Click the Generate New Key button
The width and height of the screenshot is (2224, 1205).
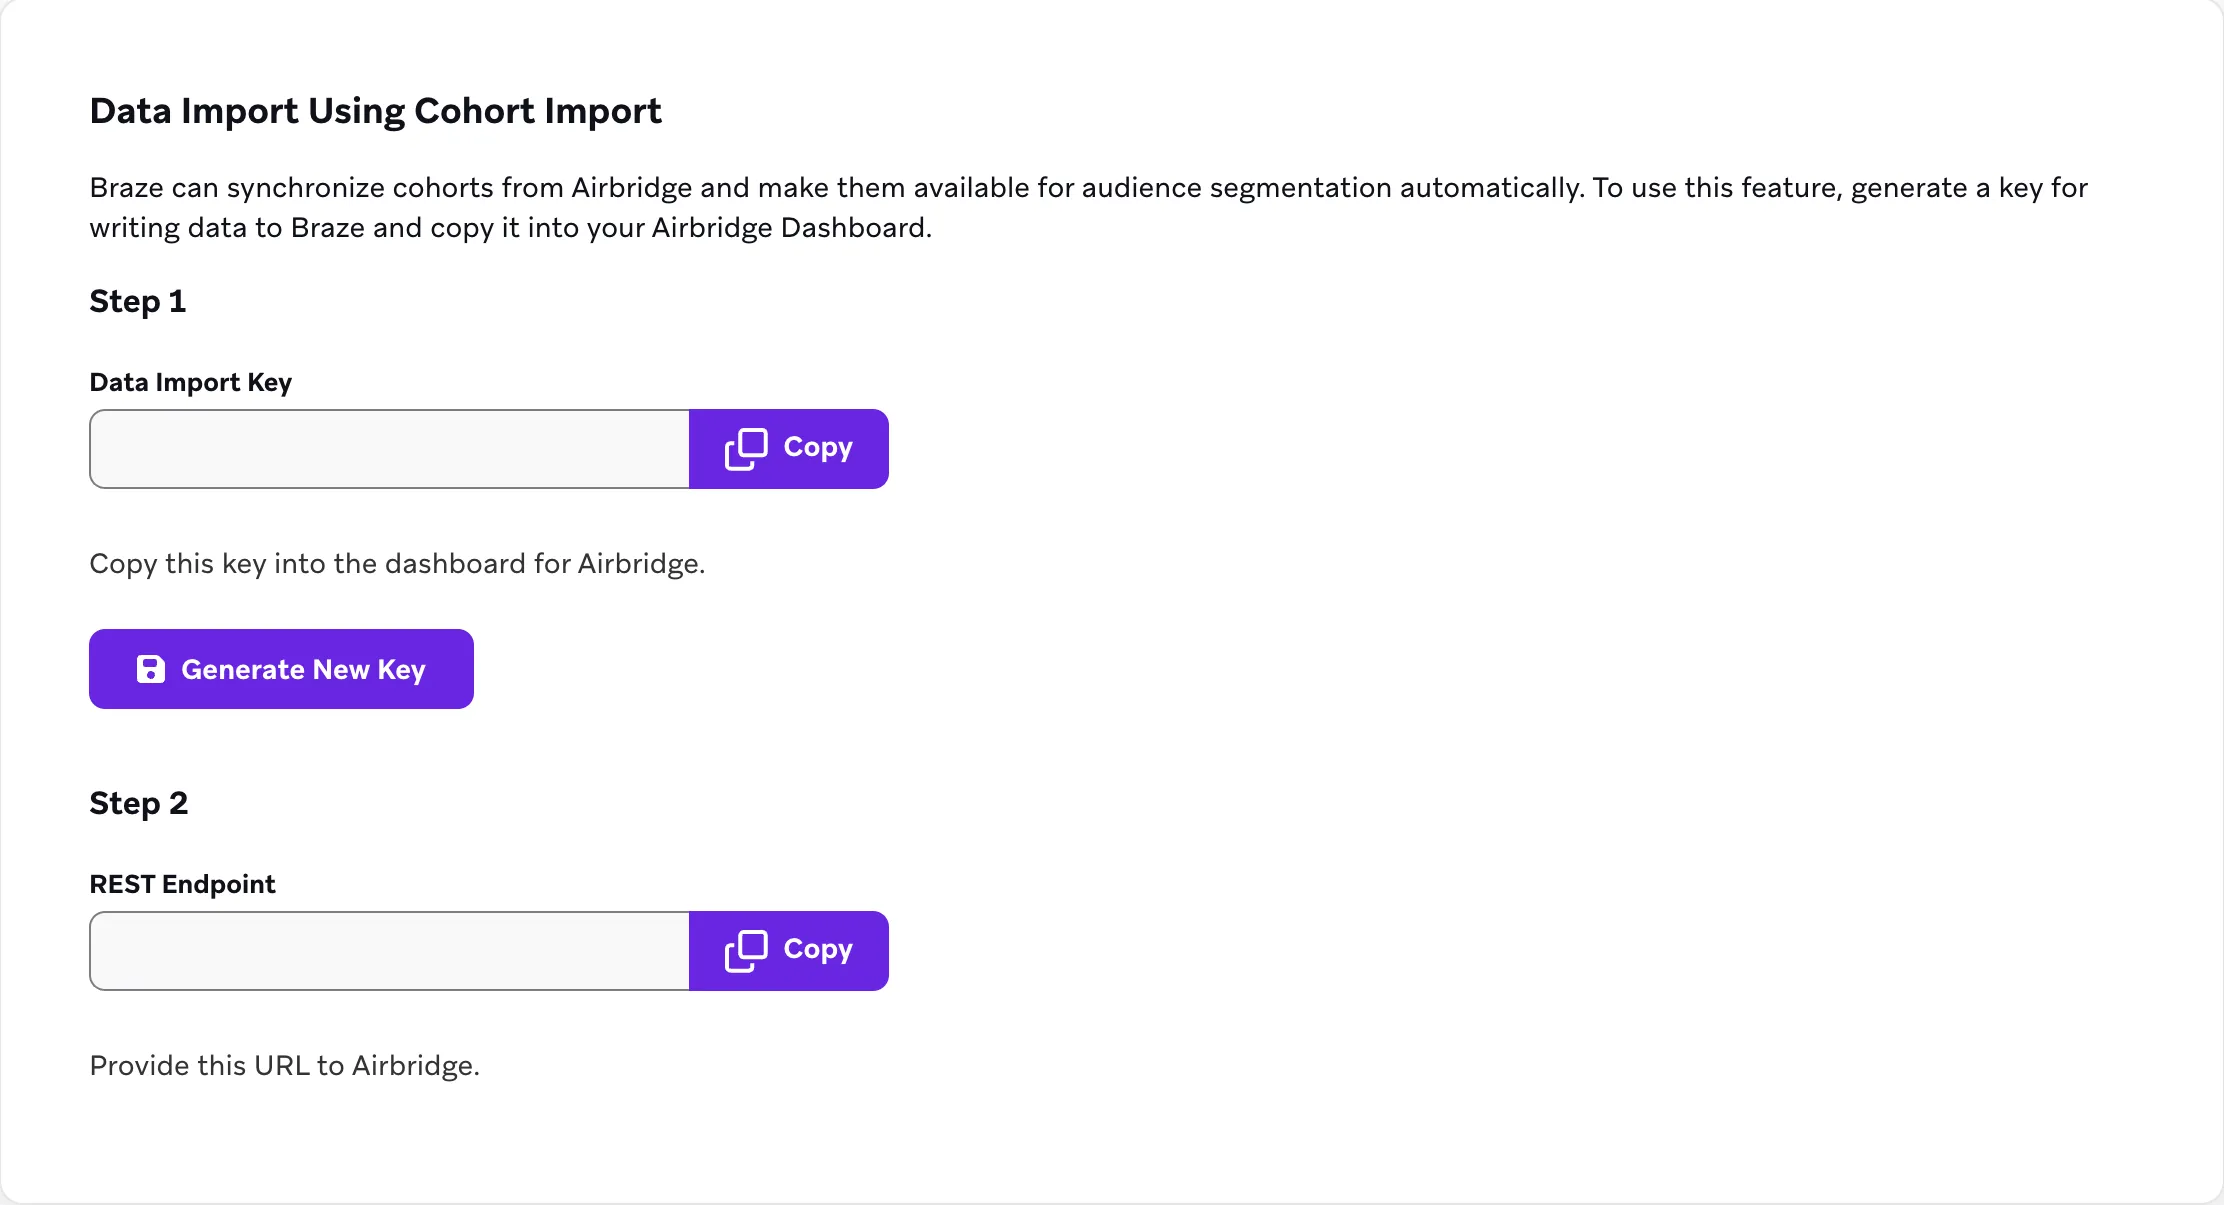[x=281, y=669]
